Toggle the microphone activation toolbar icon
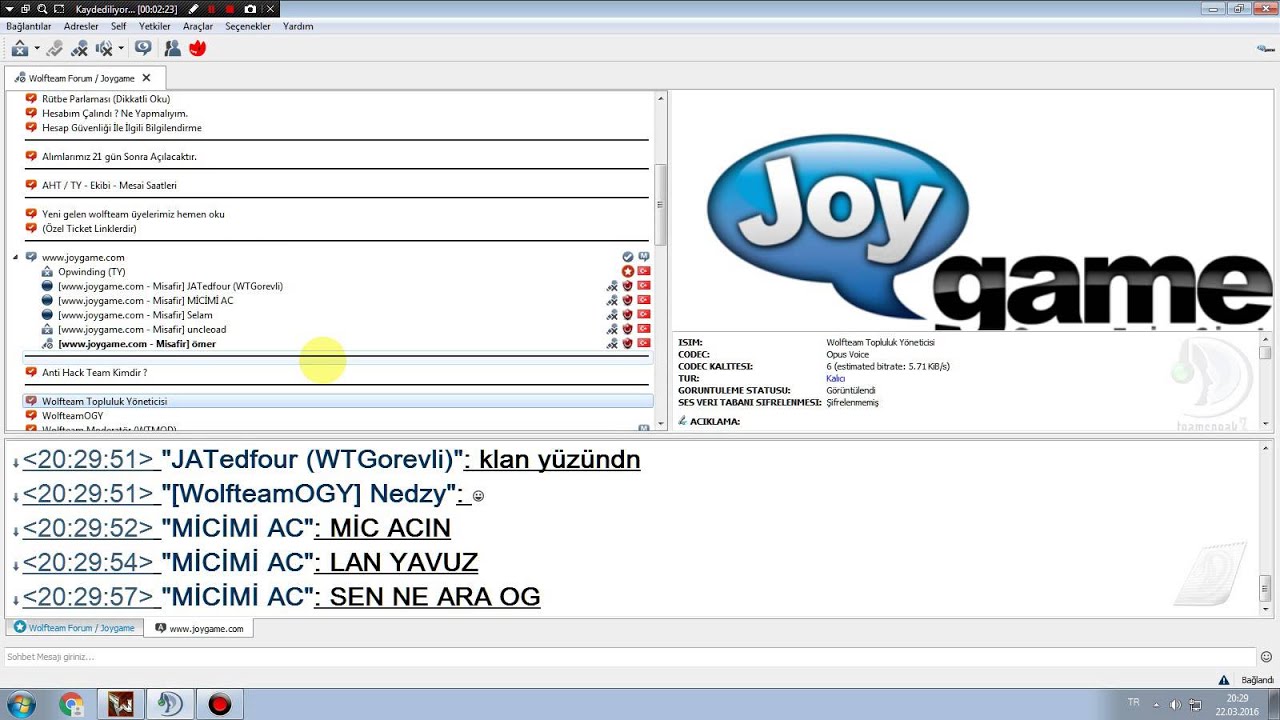1280x720 pixels. [54, 48]
